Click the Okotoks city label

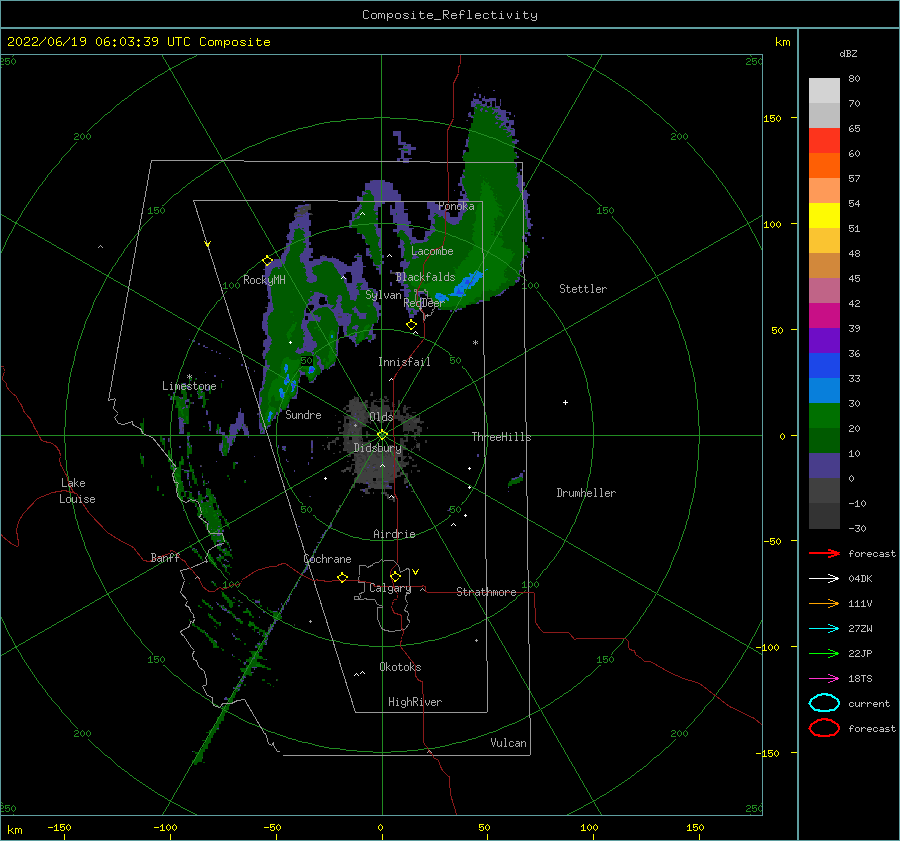click(400, 667)
